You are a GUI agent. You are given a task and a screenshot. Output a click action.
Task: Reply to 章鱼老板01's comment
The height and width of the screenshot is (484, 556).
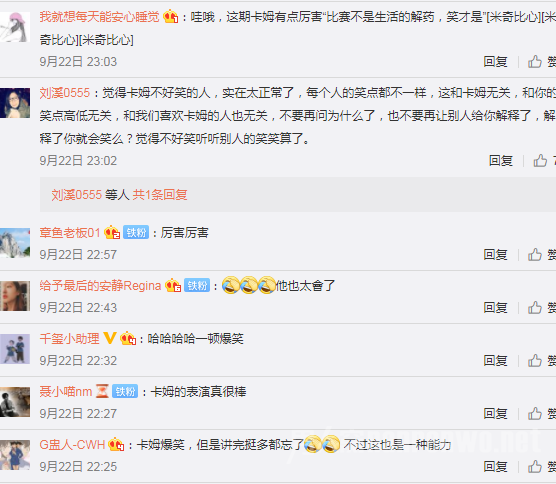pos(495,255)
